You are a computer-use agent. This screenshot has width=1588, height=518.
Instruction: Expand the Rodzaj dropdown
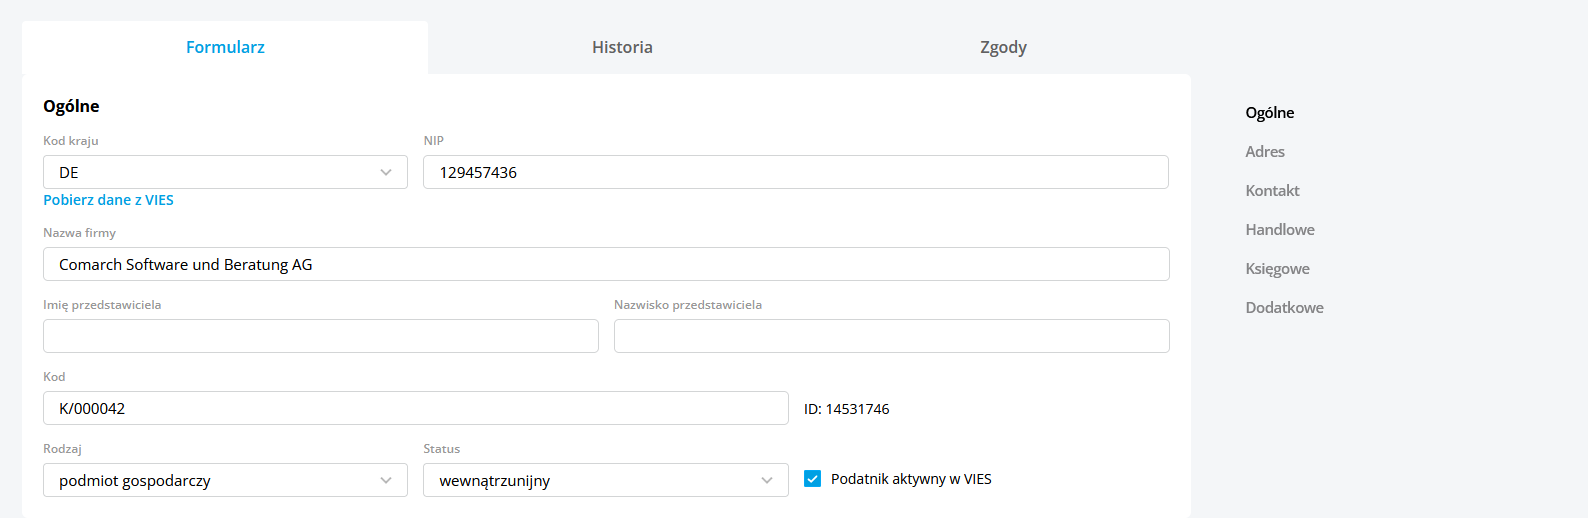click(225, 480)
